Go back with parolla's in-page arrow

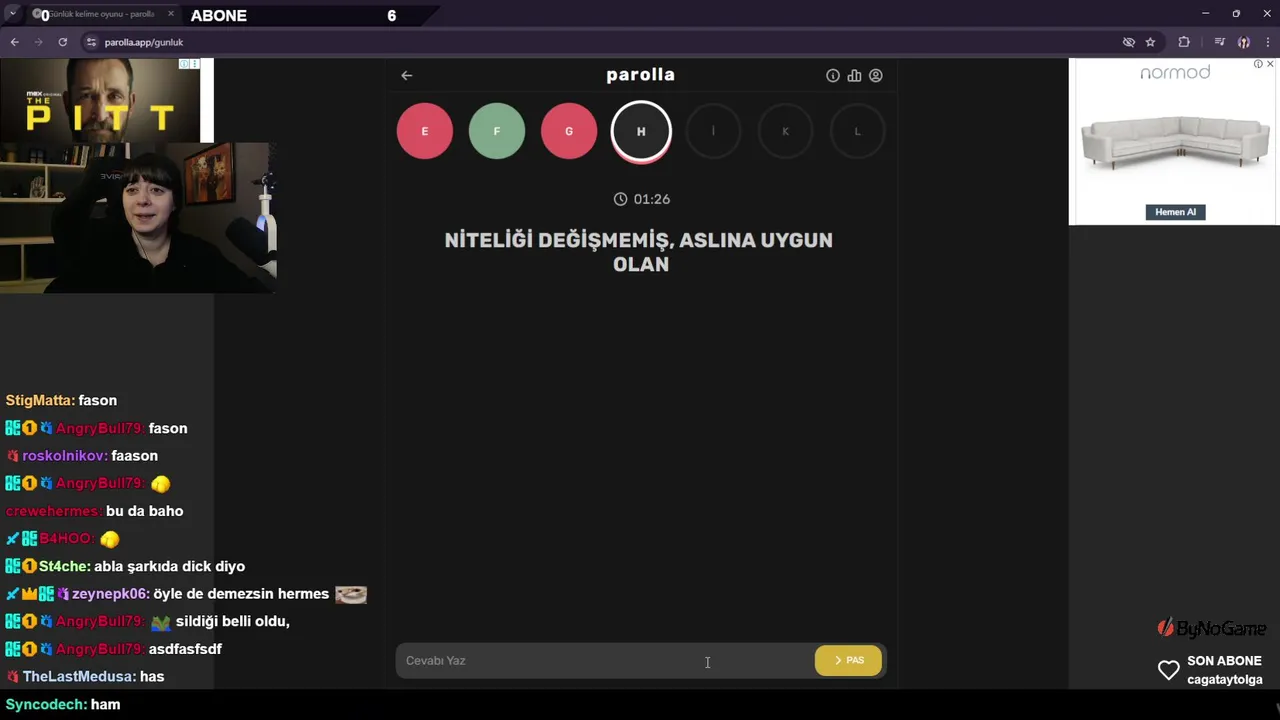[406, 75]
